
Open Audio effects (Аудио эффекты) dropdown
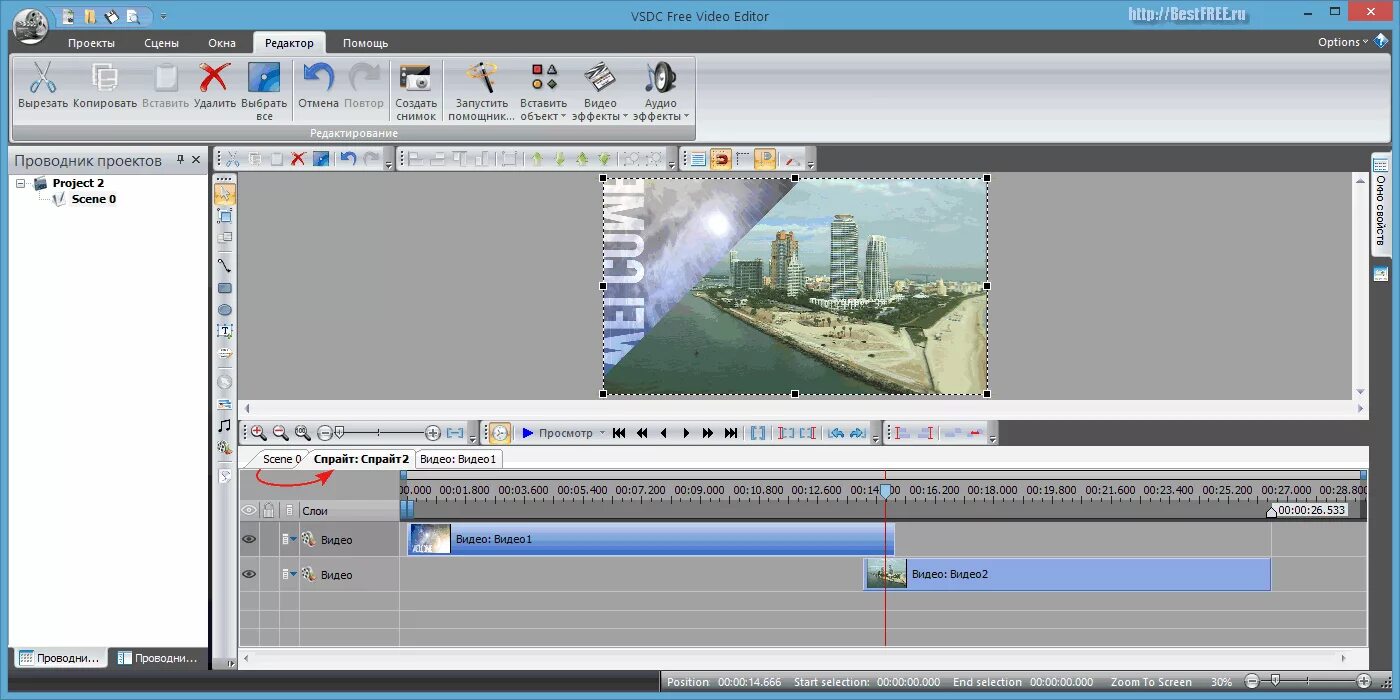(661, 90)
